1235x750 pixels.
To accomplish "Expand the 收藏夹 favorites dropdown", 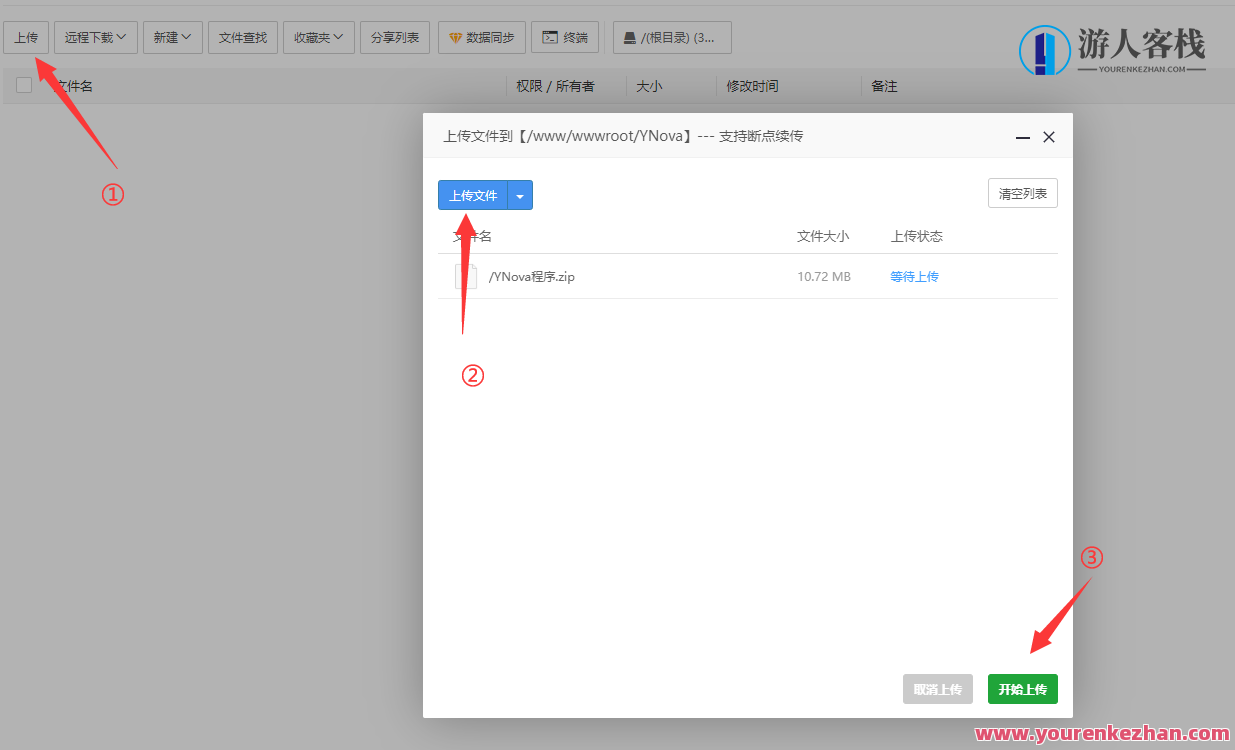I will pos(318,37).
